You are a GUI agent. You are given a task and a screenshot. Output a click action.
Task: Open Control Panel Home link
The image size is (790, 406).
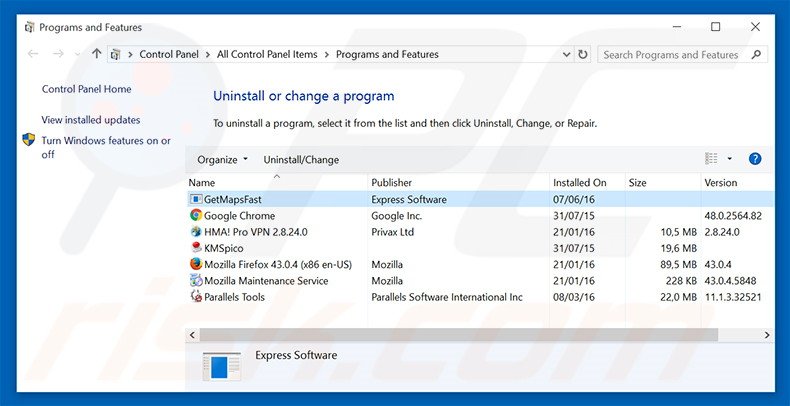[86, 89]
